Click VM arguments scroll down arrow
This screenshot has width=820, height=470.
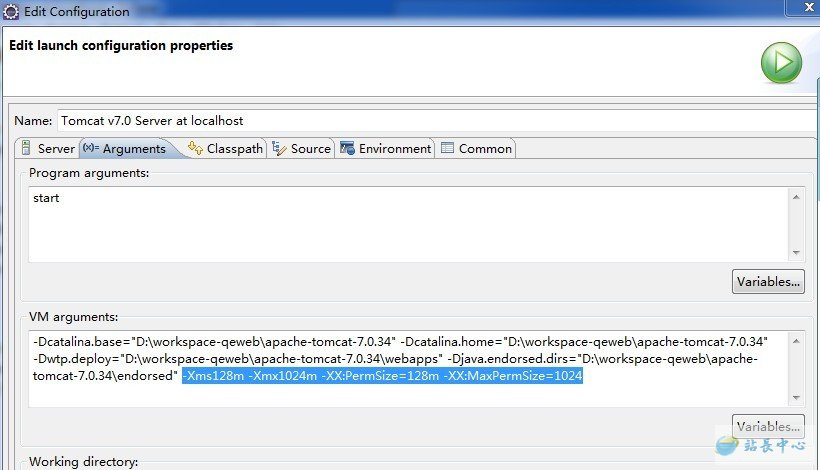click(796, 397)
